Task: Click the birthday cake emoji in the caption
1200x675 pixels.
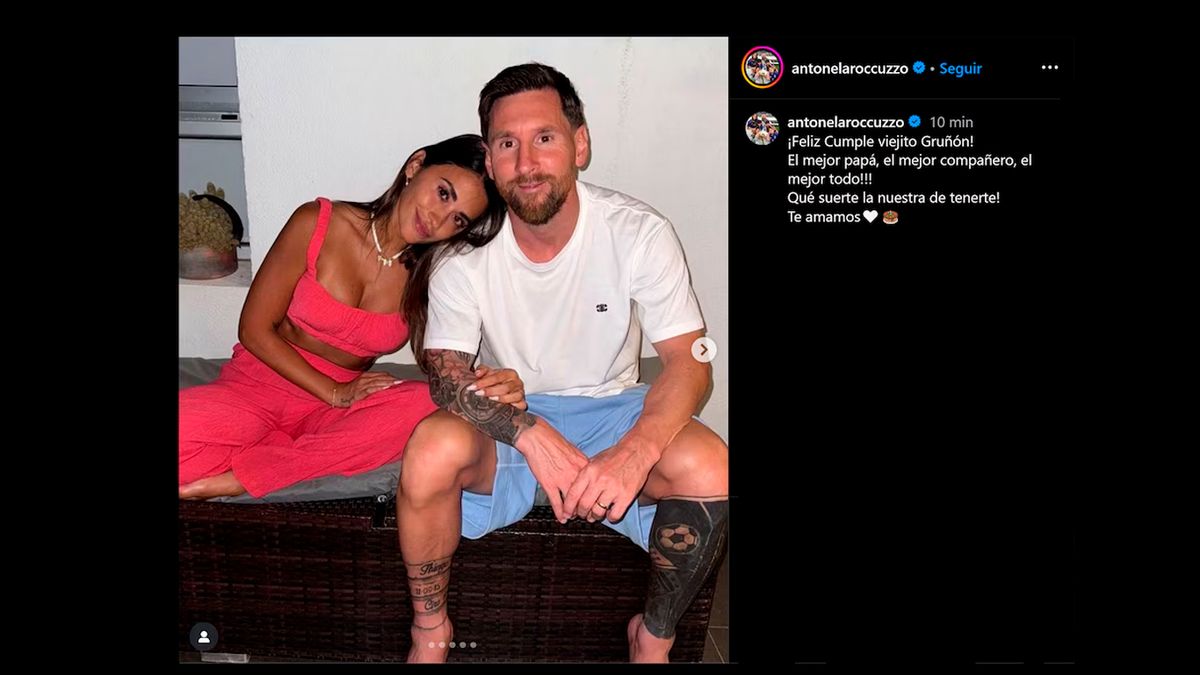Action: point(890,217)
